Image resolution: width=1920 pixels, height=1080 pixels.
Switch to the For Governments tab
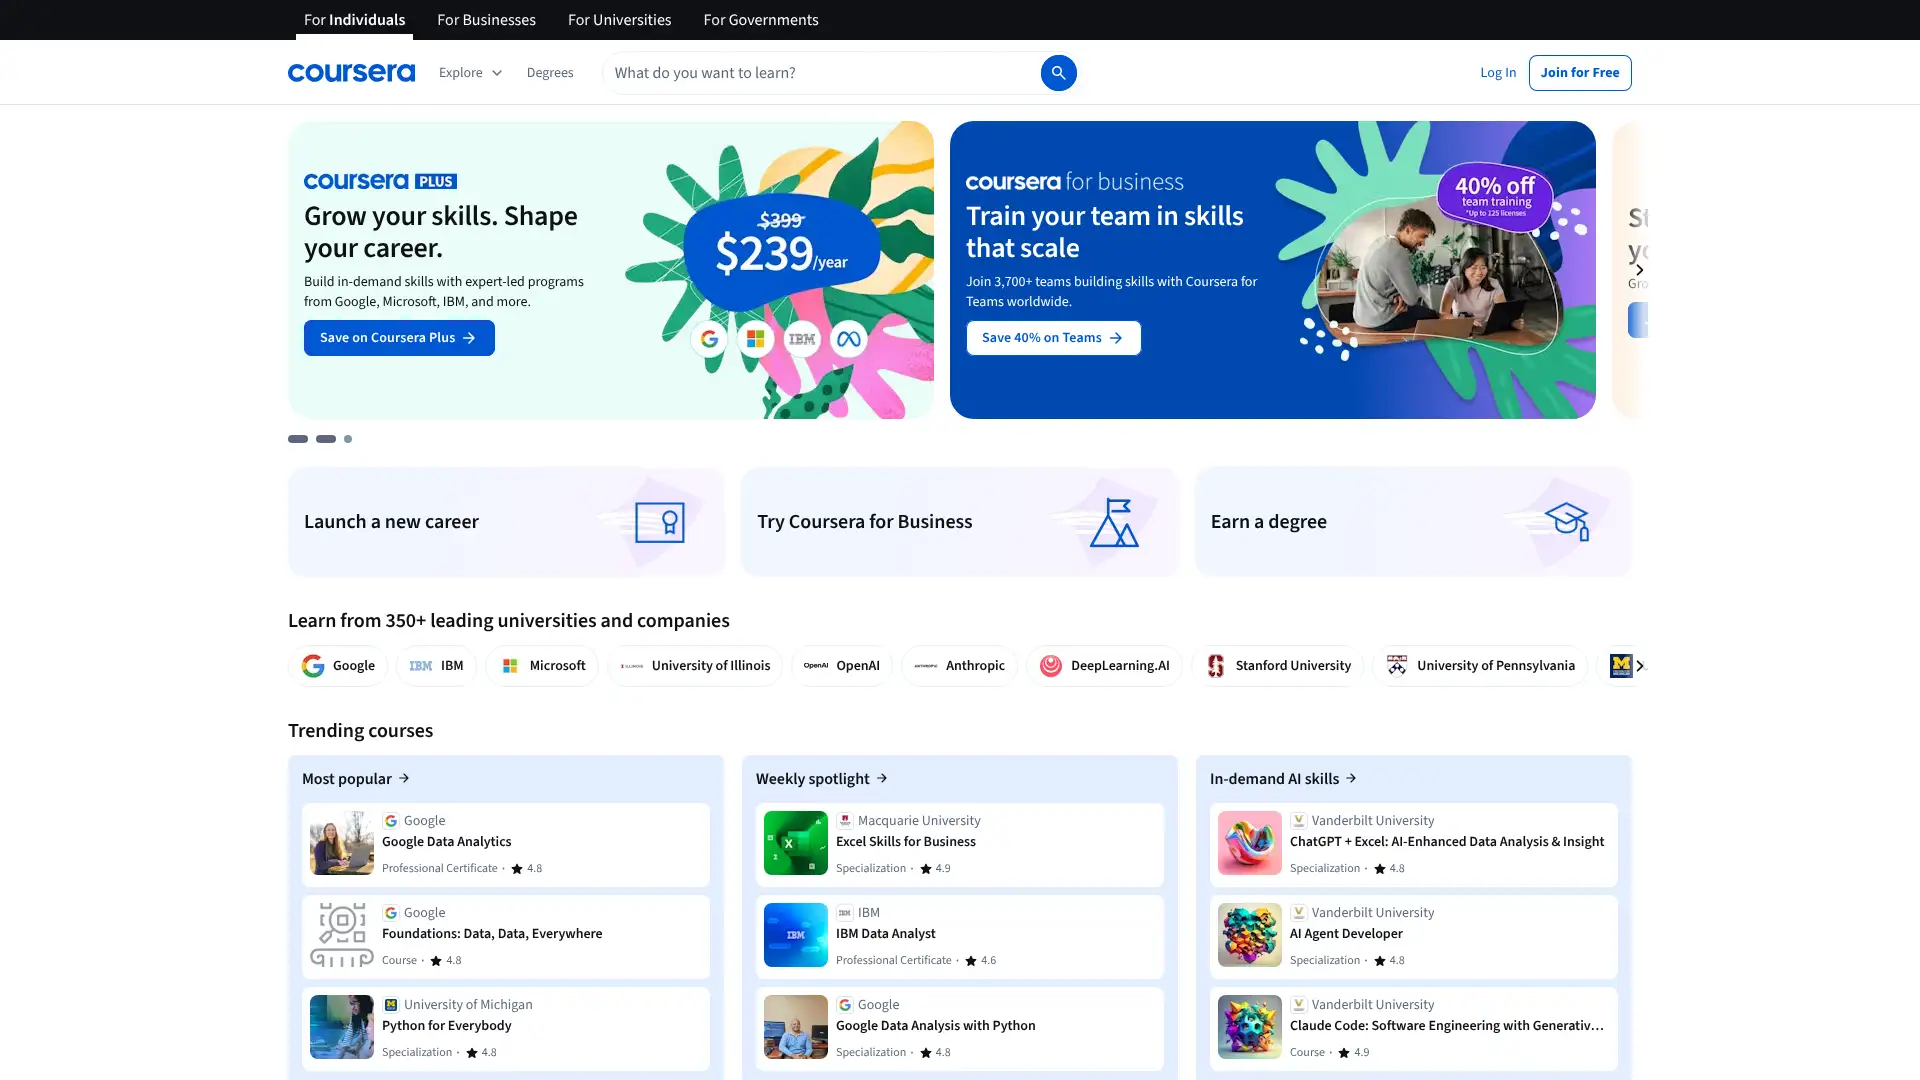761,20
